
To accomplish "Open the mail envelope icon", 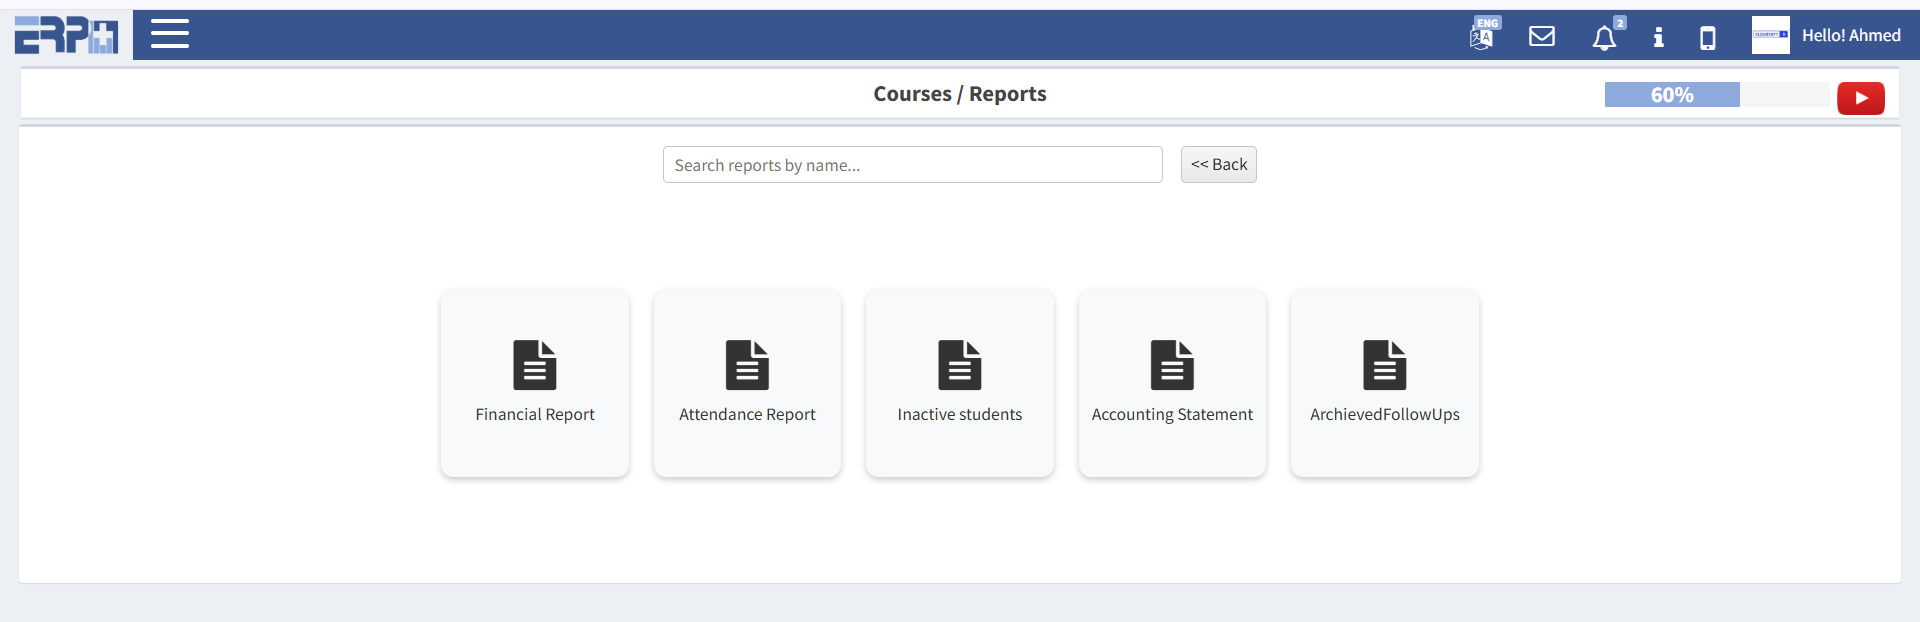I will (x=1542, y=37).
